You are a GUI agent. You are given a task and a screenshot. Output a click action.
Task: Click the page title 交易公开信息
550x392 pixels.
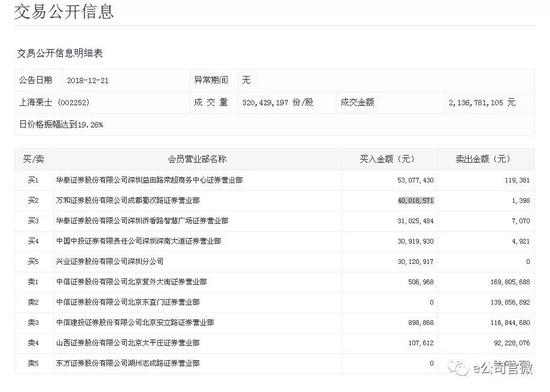tap(64, 11)
